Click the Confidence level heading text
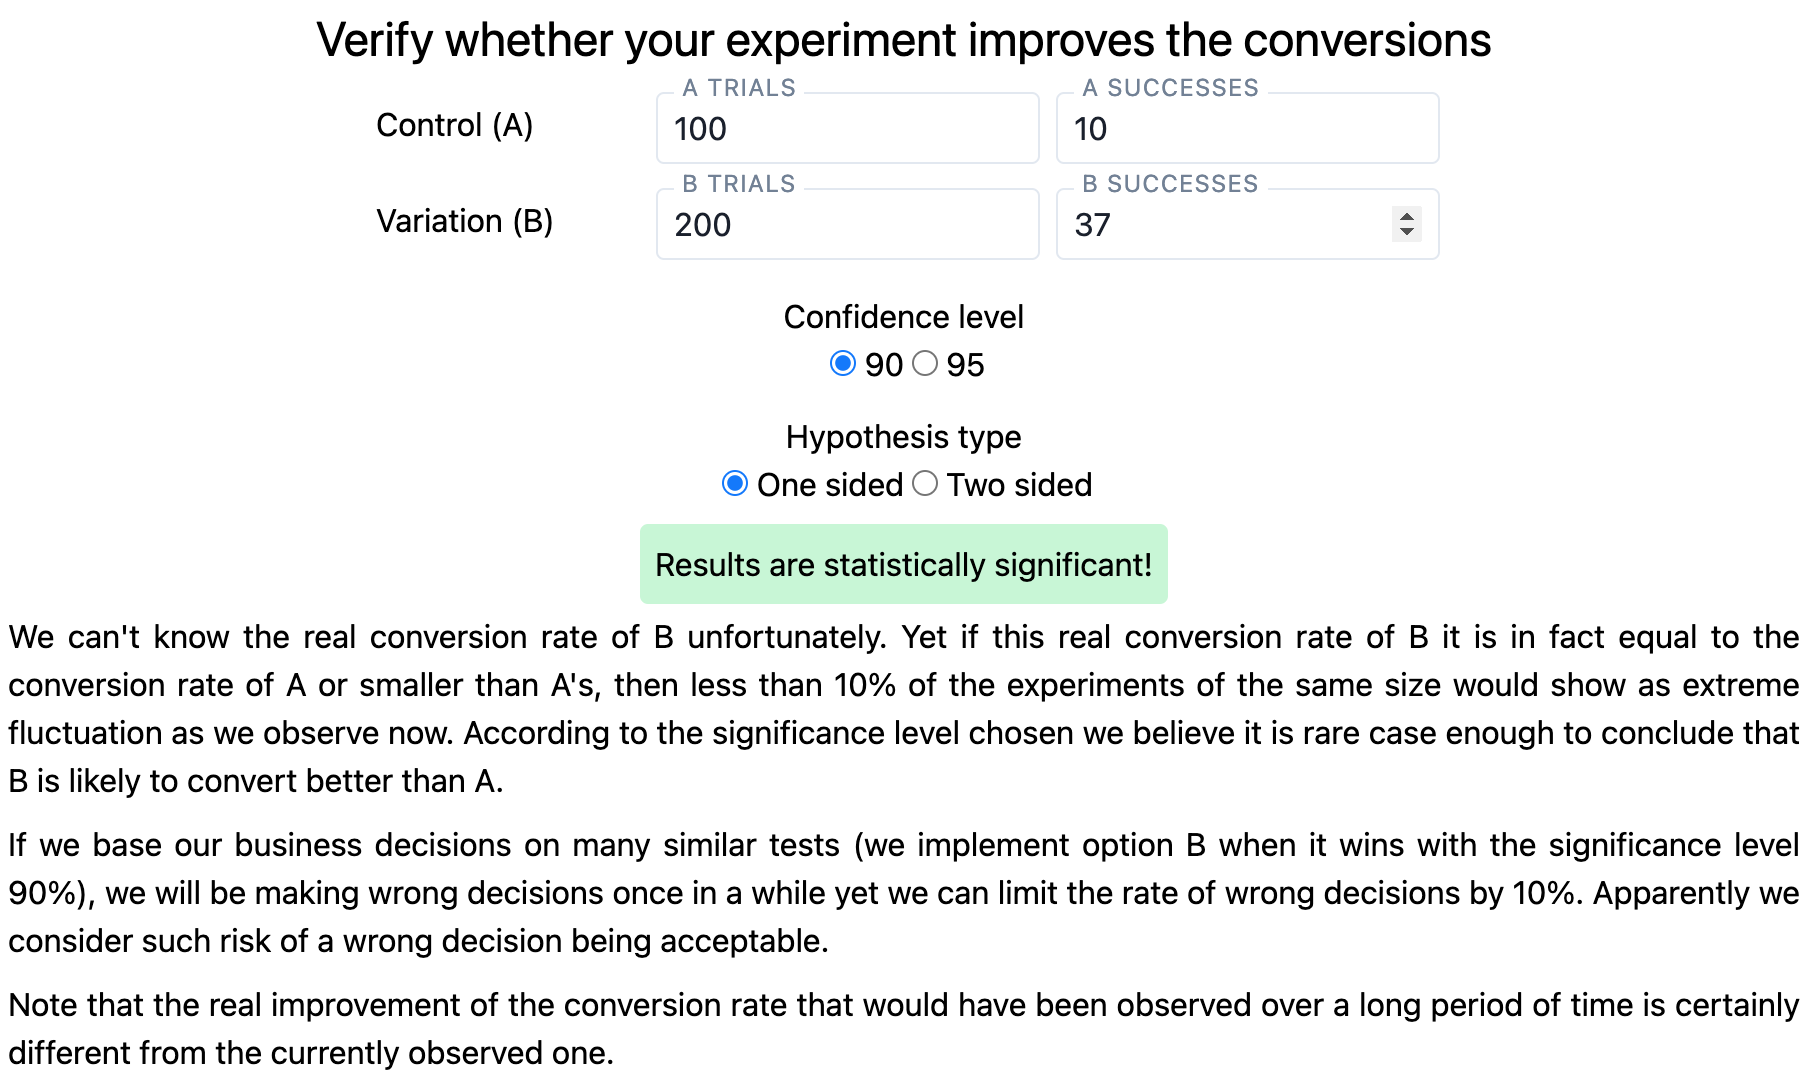The width and height of the screenshot is (1812, 1080). pos(903,317)
